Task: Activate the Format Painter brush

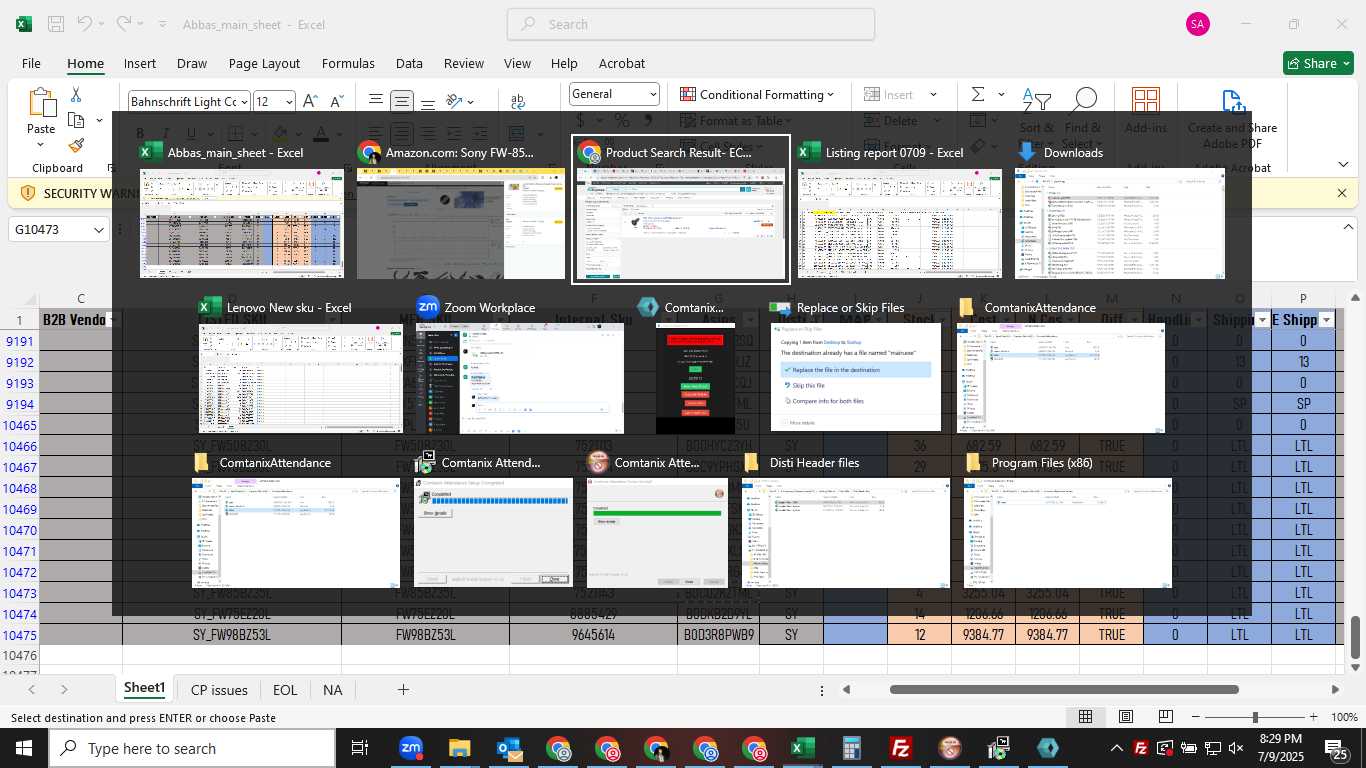Action: [x=76, y=145]
